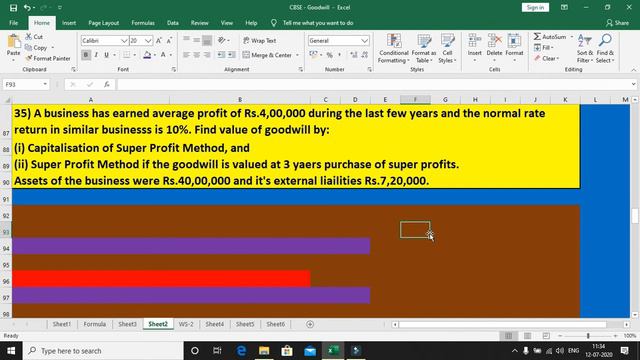The height and width of the screenshot is (360, 640).
Task: Click the Cut scissors command
Action: pos(34,37)
